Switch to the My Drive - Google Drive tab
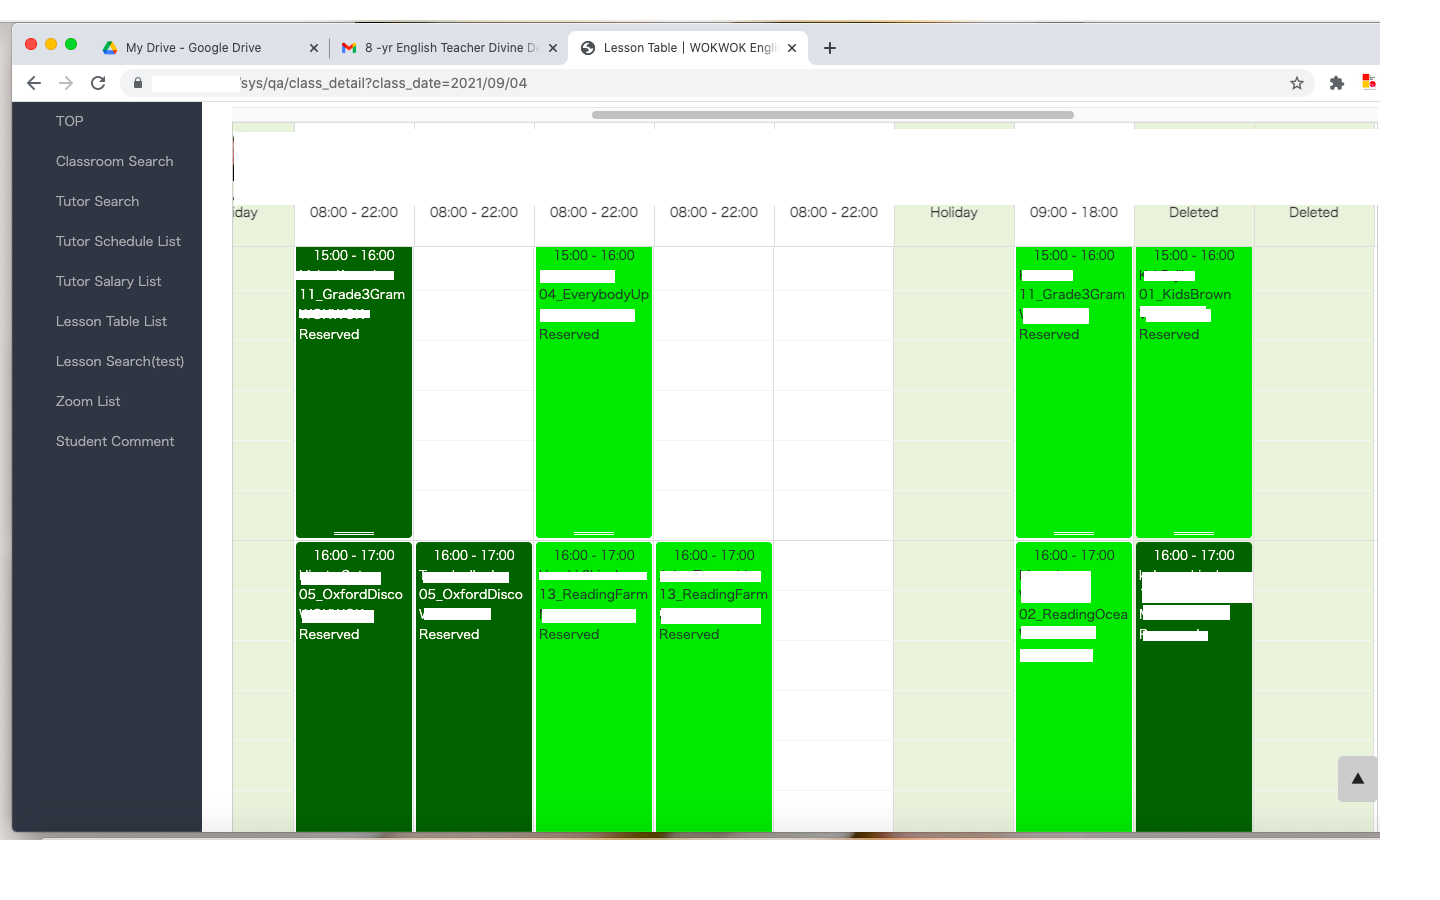Image resolution: width=1440 pixels, height=900 pixels. [210, 48]
